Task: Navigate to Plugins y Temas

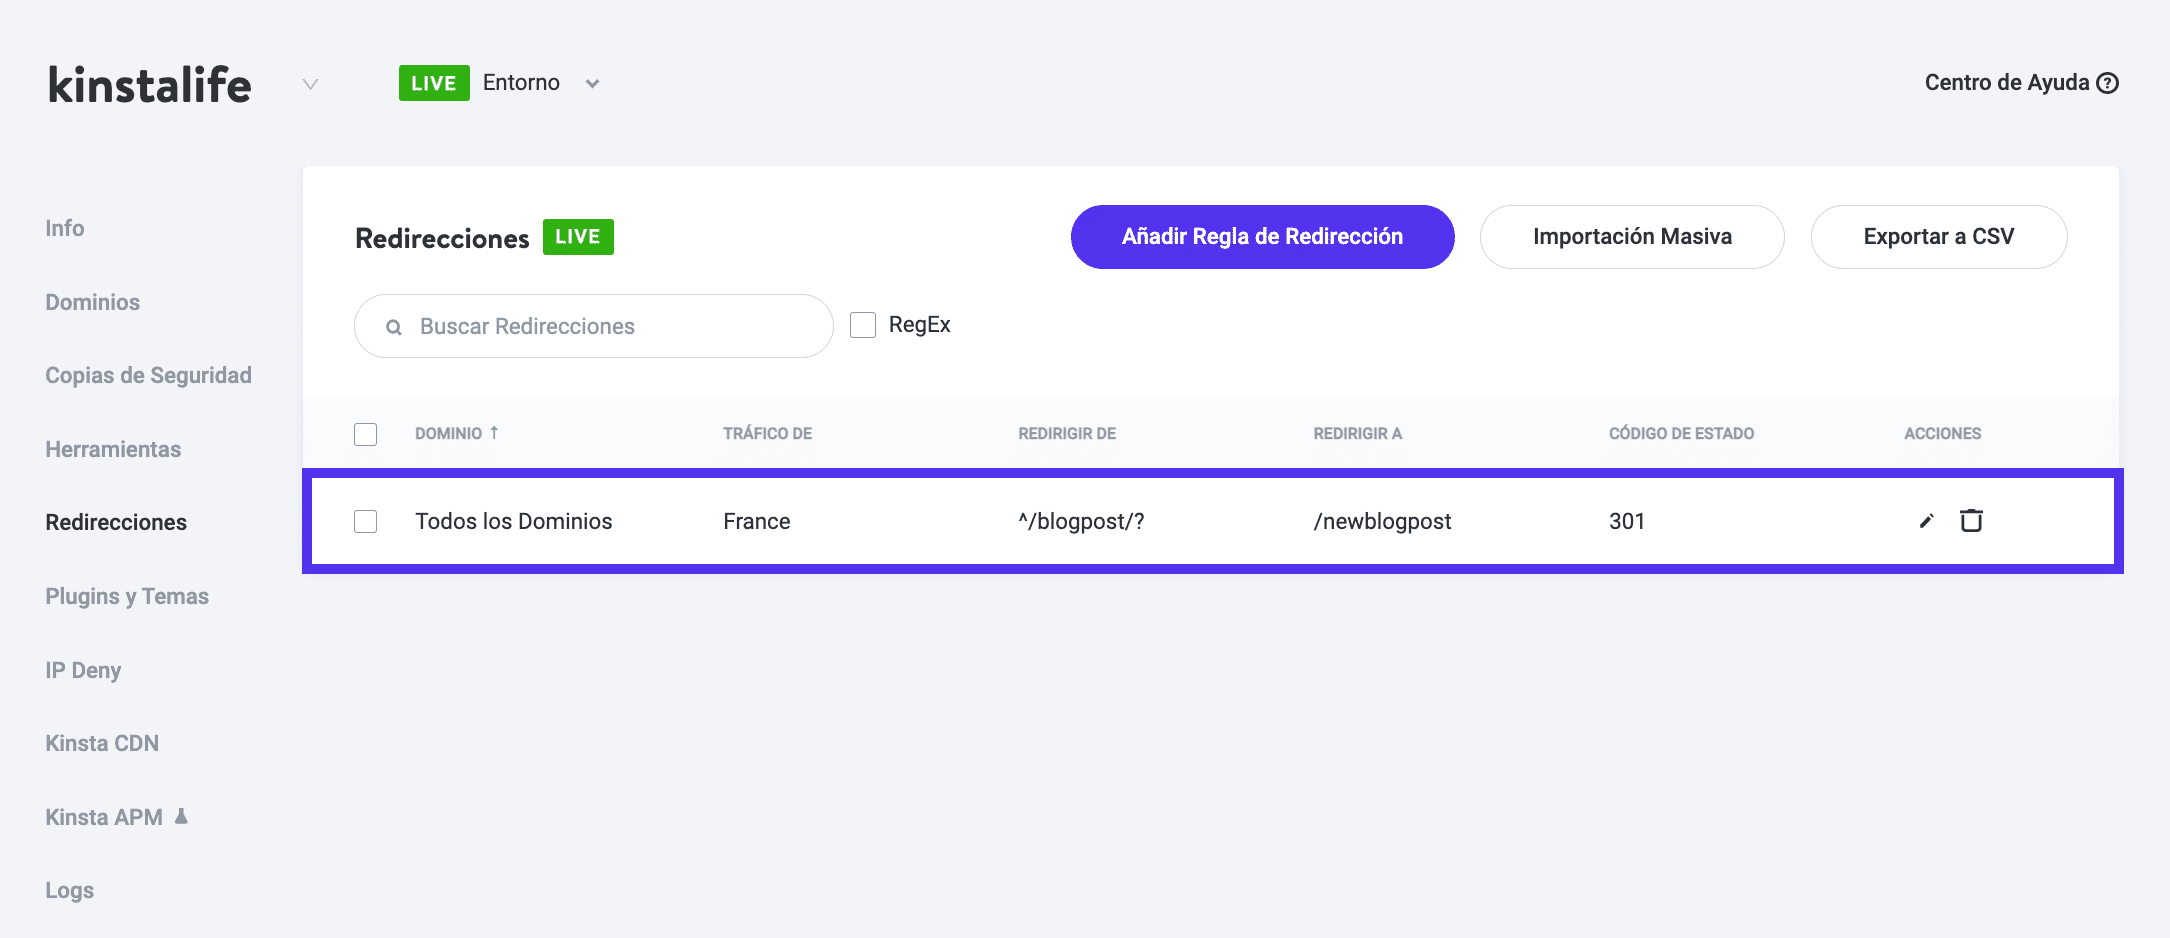Action: point(126,596)
